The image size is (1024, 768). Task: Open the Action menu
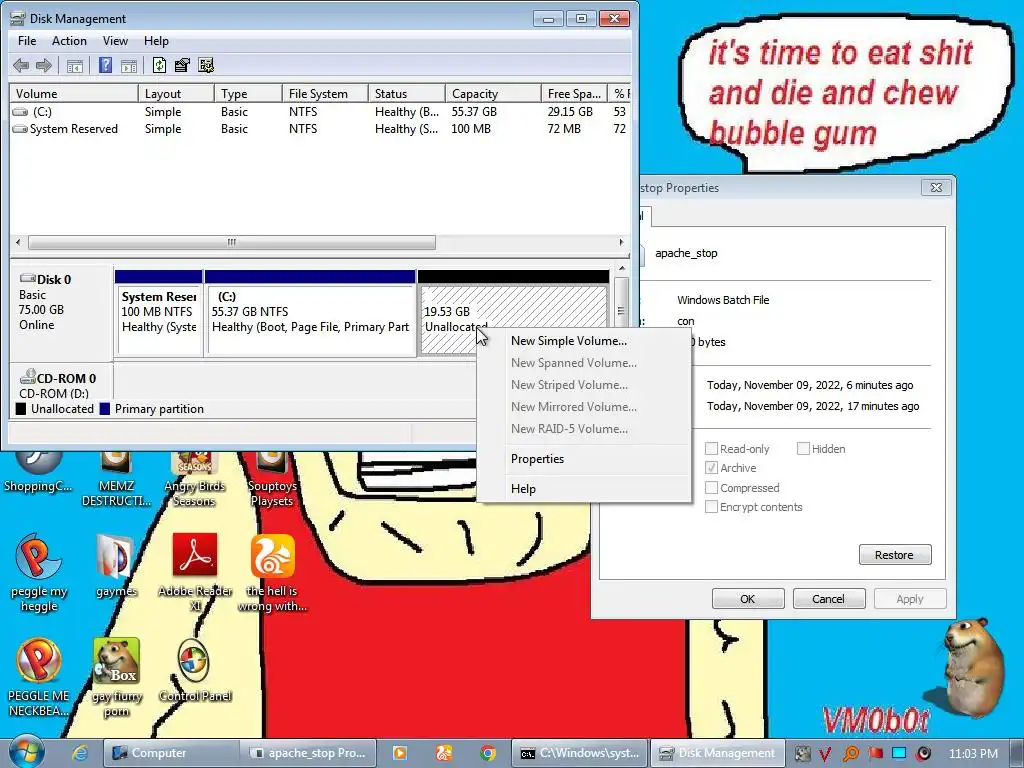click(x=69, y=40)
